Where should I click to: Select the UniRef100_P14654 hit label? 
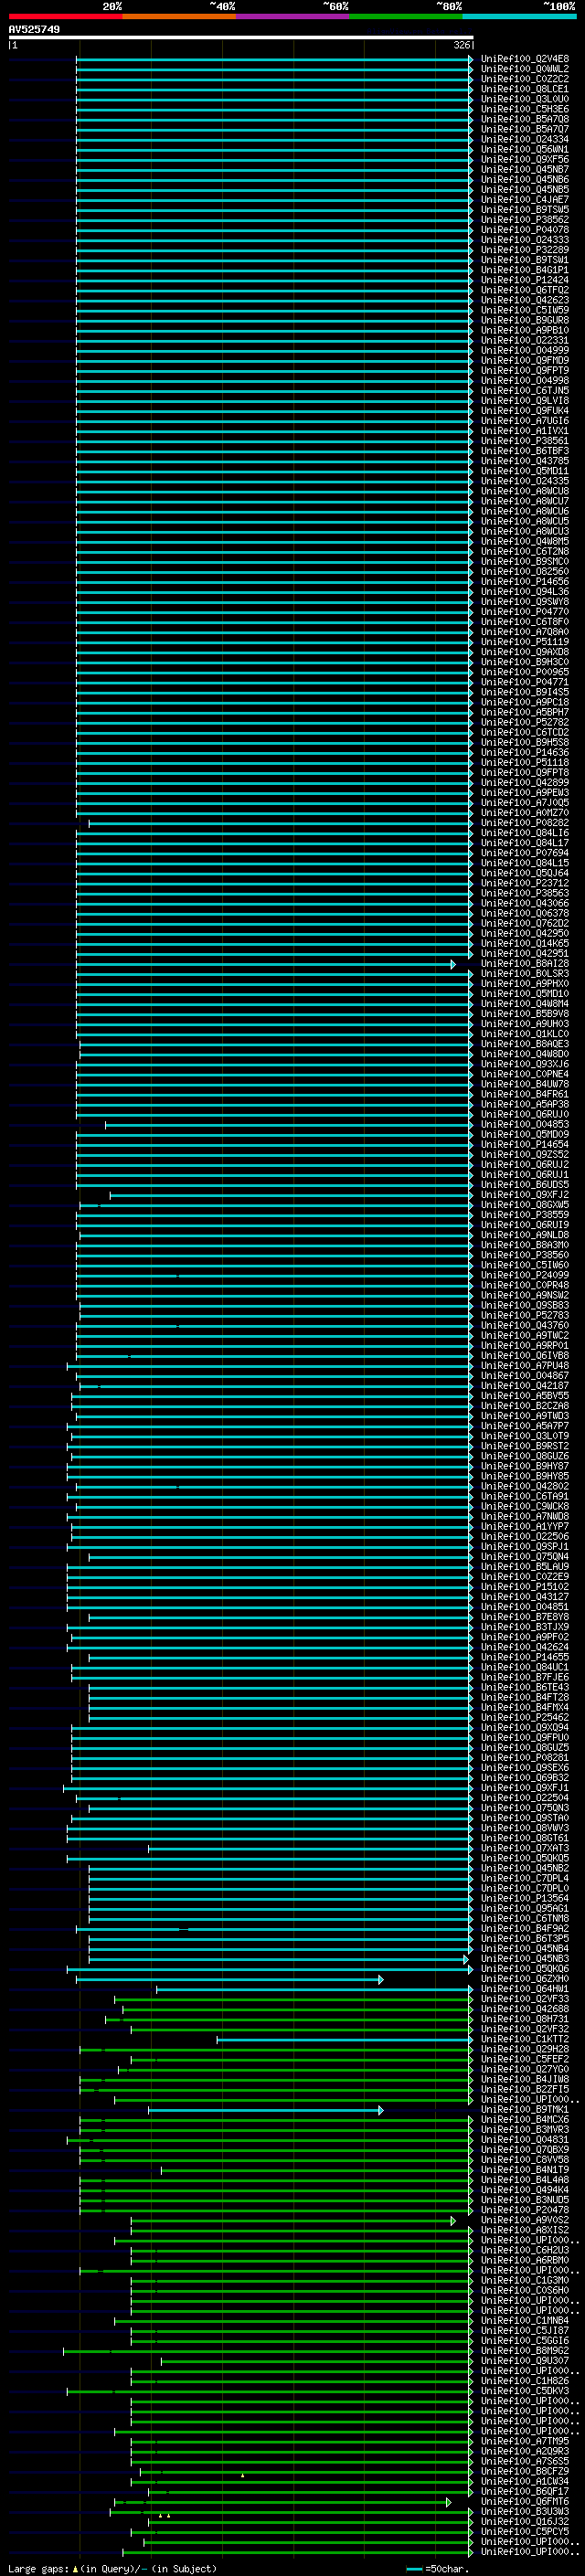point(525,1145)
